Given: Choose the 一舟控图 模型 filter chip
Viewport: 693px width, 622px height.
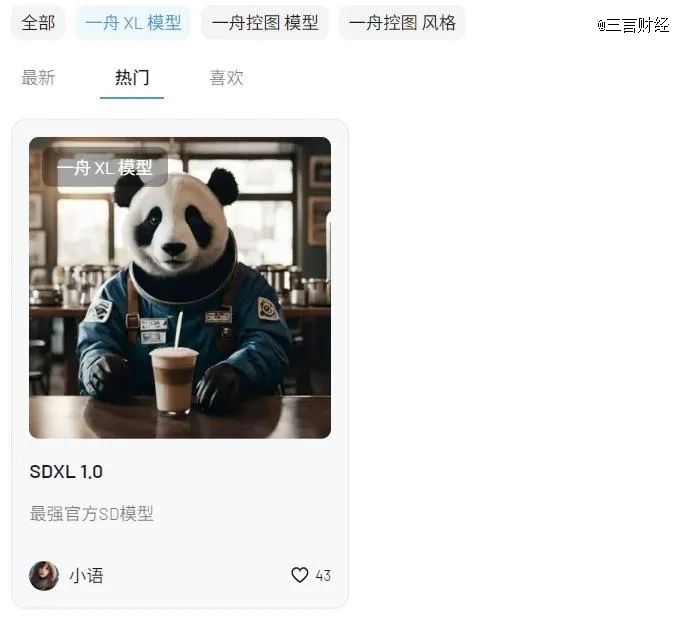Looking at the screenshot, I should (265, 23).
